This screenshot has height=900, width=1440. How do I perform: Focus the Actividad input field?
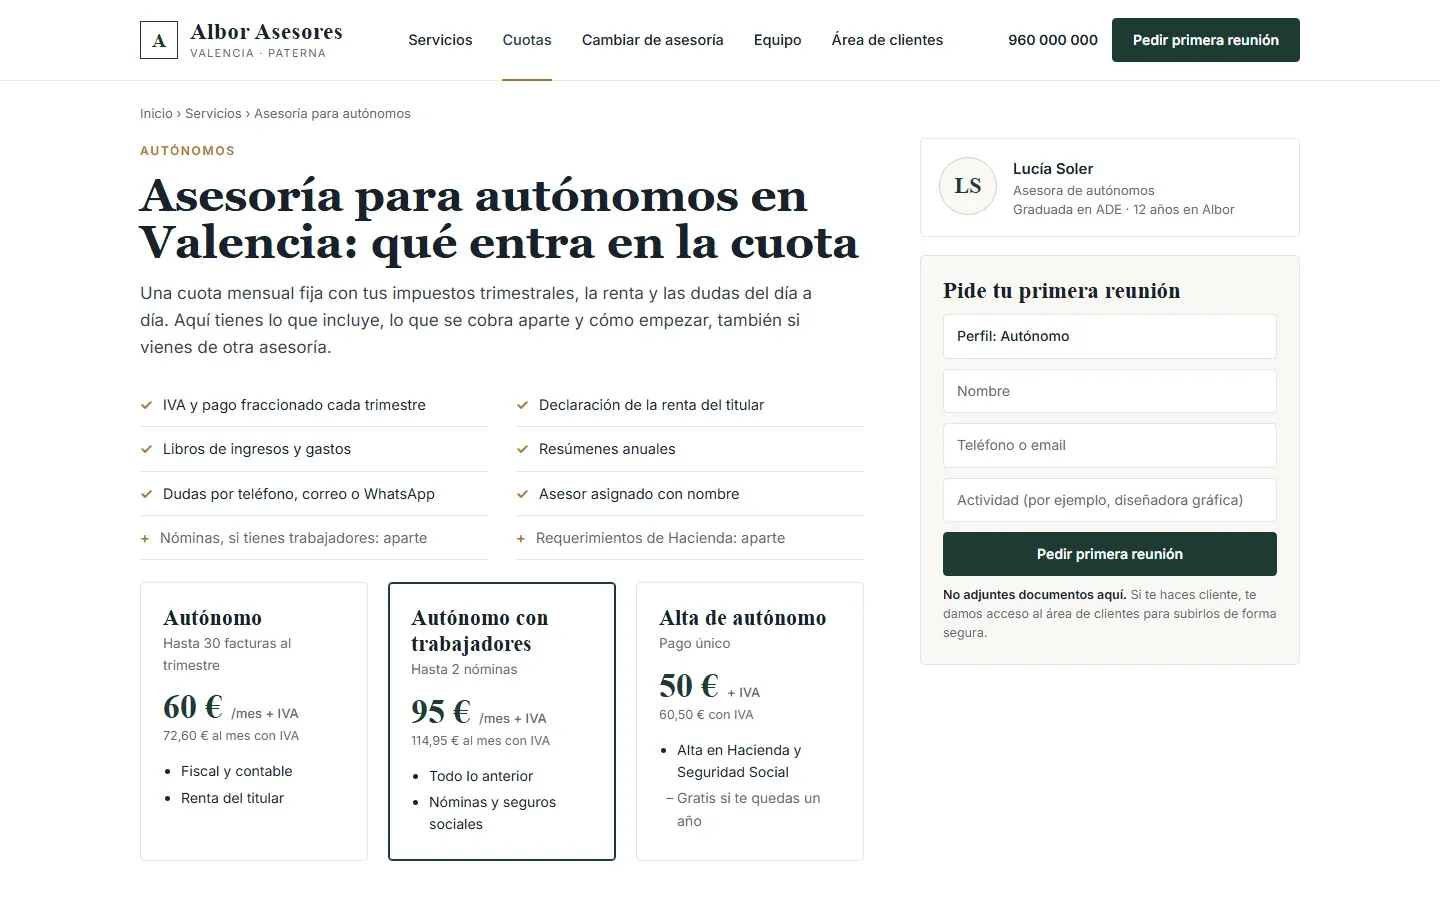pyautogui.click(x=1110, y=500)
